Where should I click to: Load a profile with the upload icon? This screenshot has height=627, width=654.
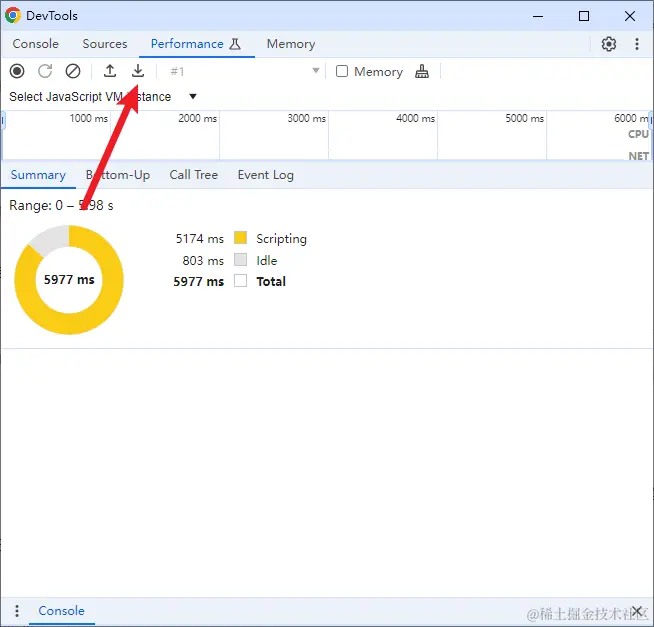pyautogui.click(x=110, y=71)
